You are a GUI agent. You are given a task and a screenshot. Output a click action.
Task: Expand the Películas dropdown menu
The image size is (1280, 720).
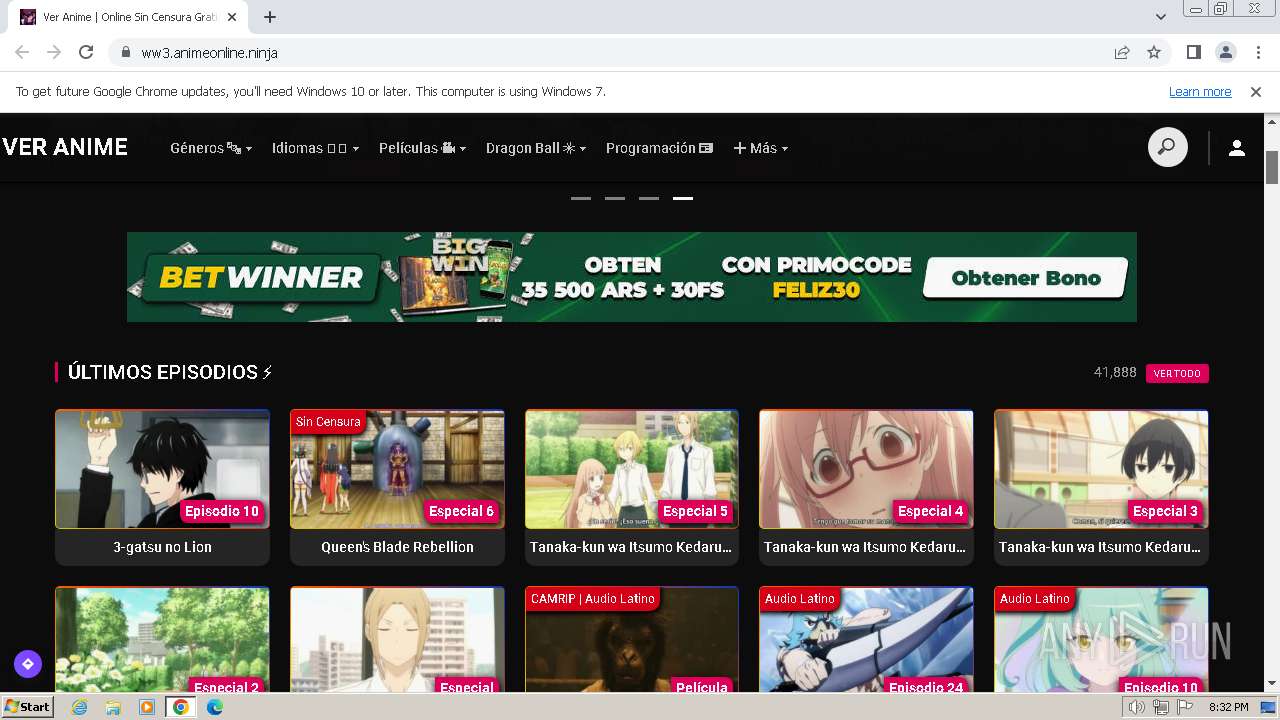coord(422,148)
